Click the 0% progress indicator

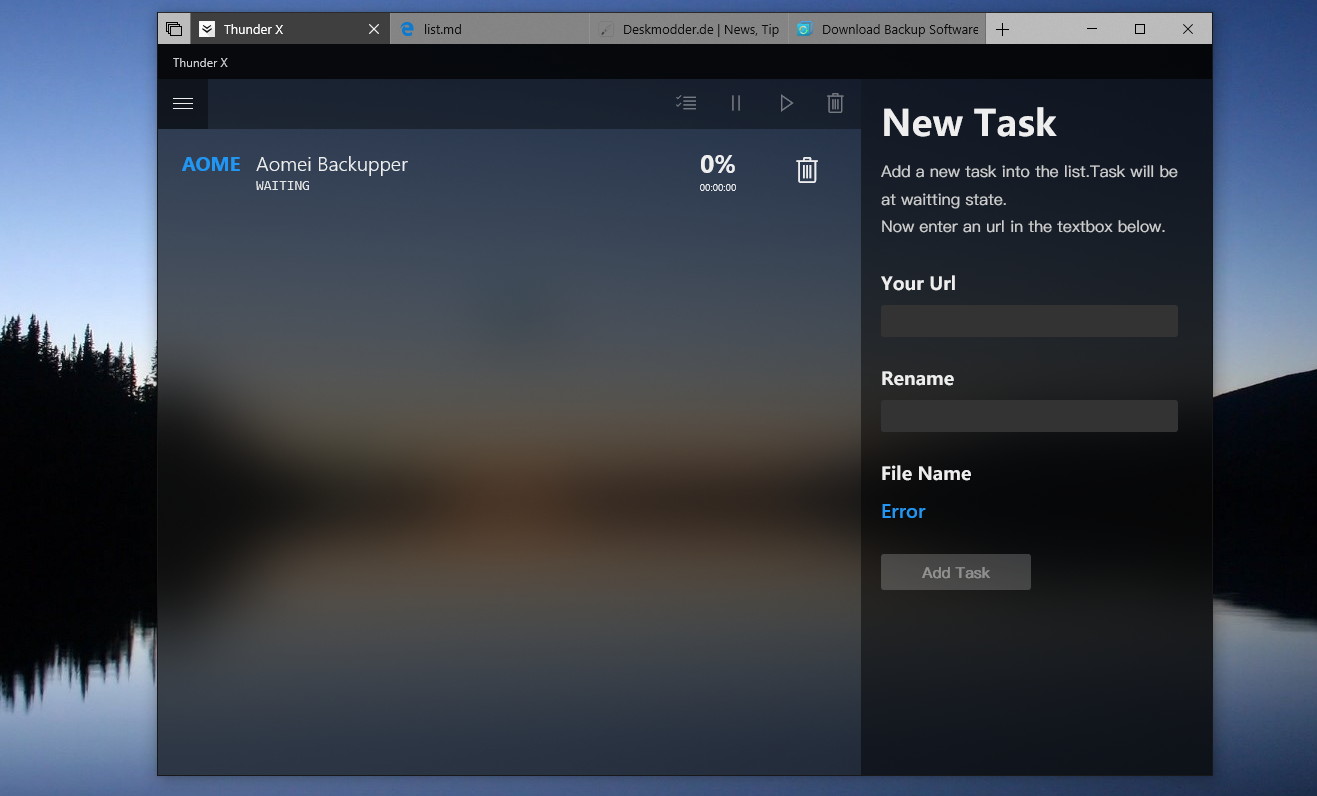717,164
